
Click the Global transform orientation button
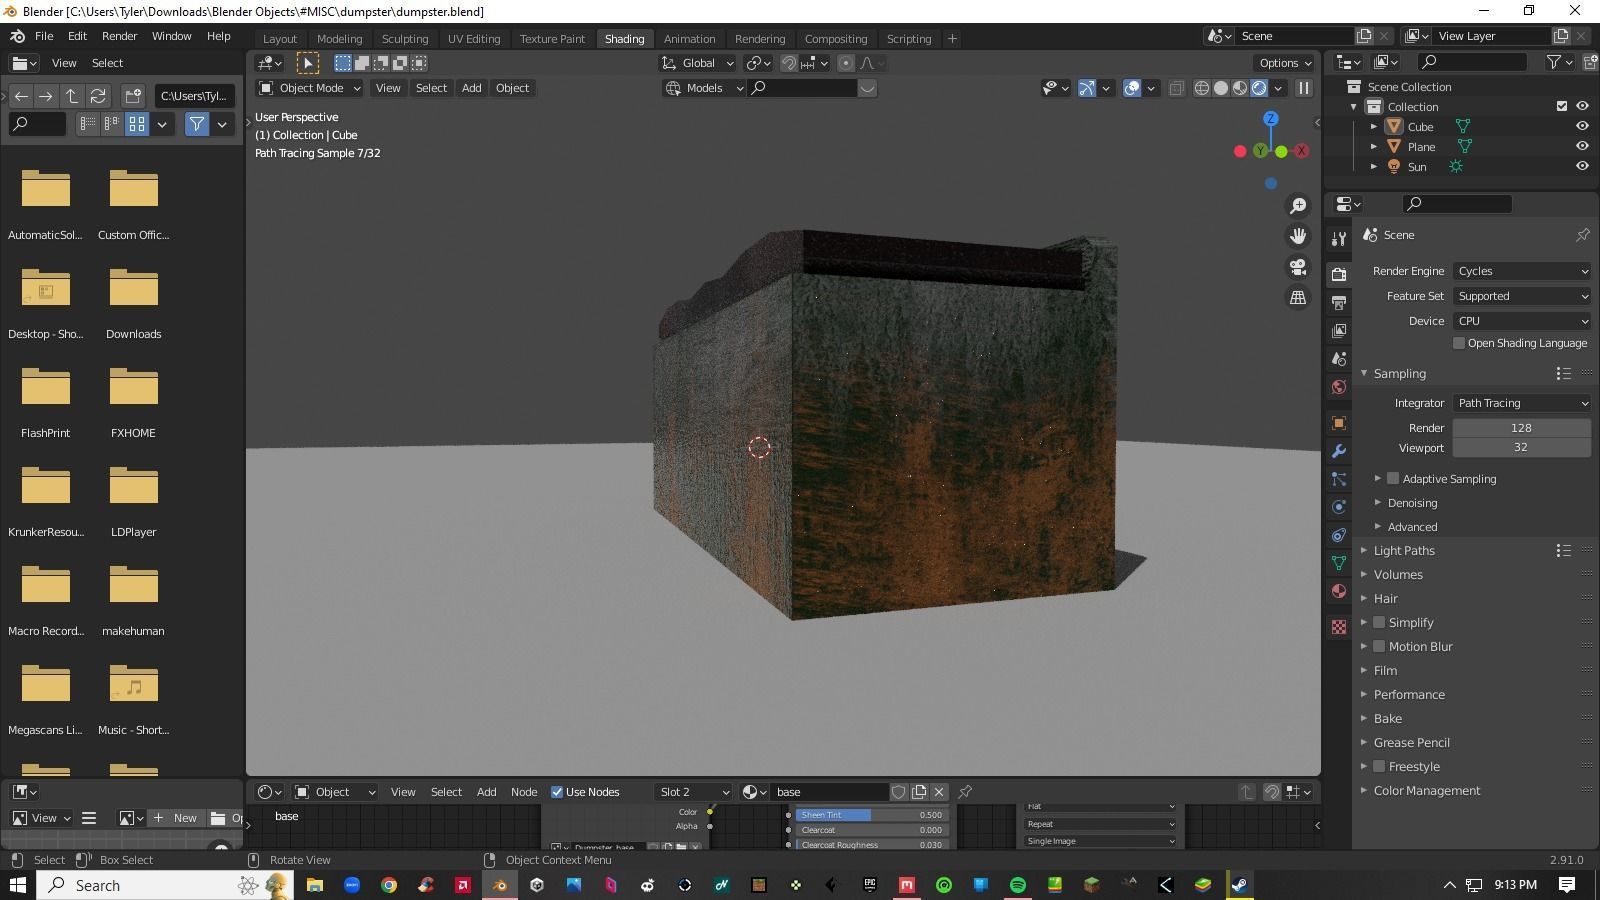698,63
